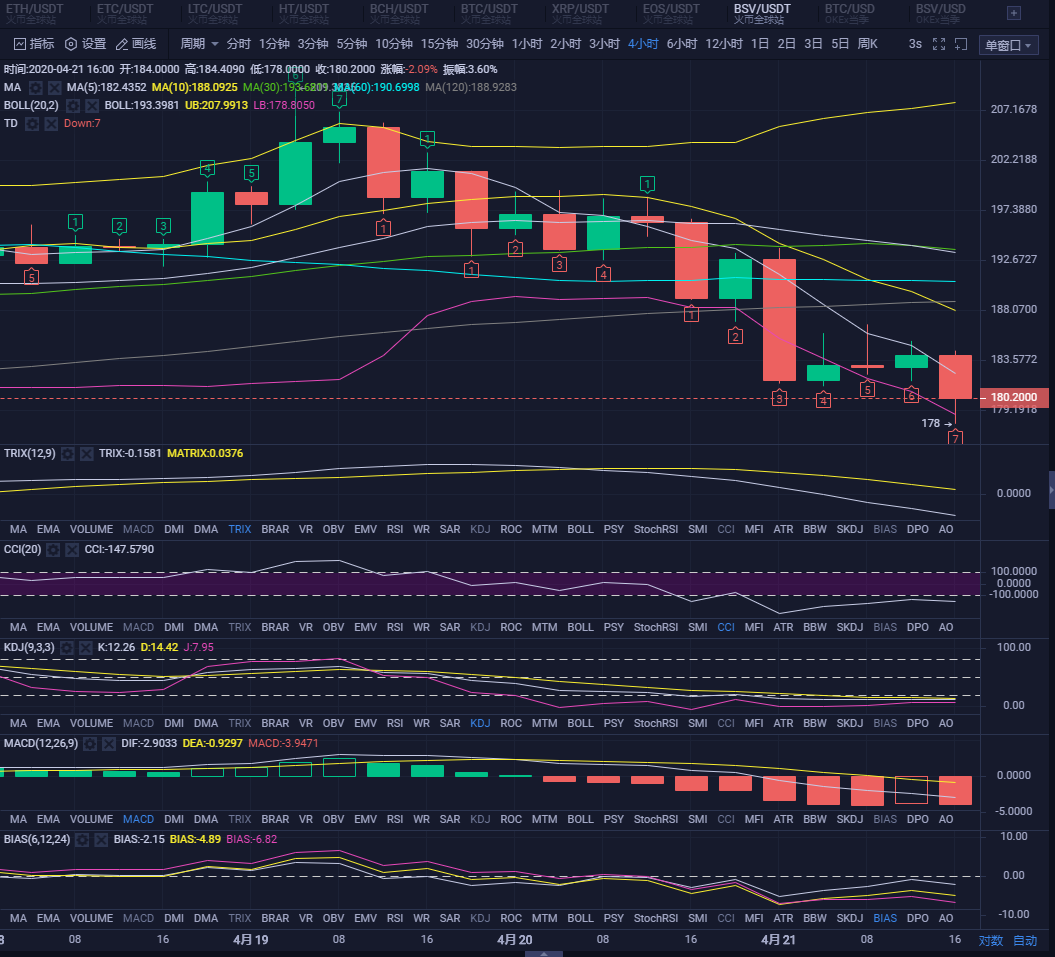
Task: Switch to ETH/USDT symbol tab
Action: 34,13
